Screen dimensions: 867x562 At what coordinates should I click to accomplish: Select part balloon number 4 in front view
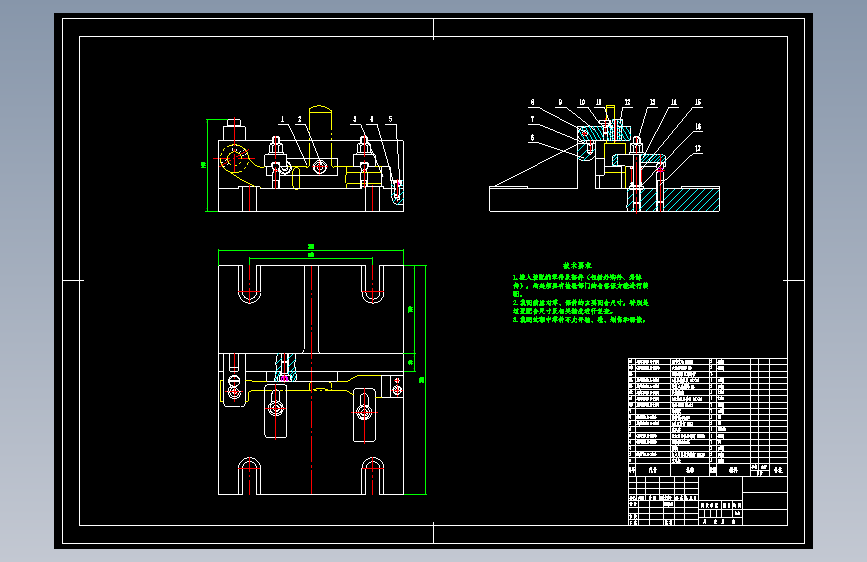click(372, 119)
